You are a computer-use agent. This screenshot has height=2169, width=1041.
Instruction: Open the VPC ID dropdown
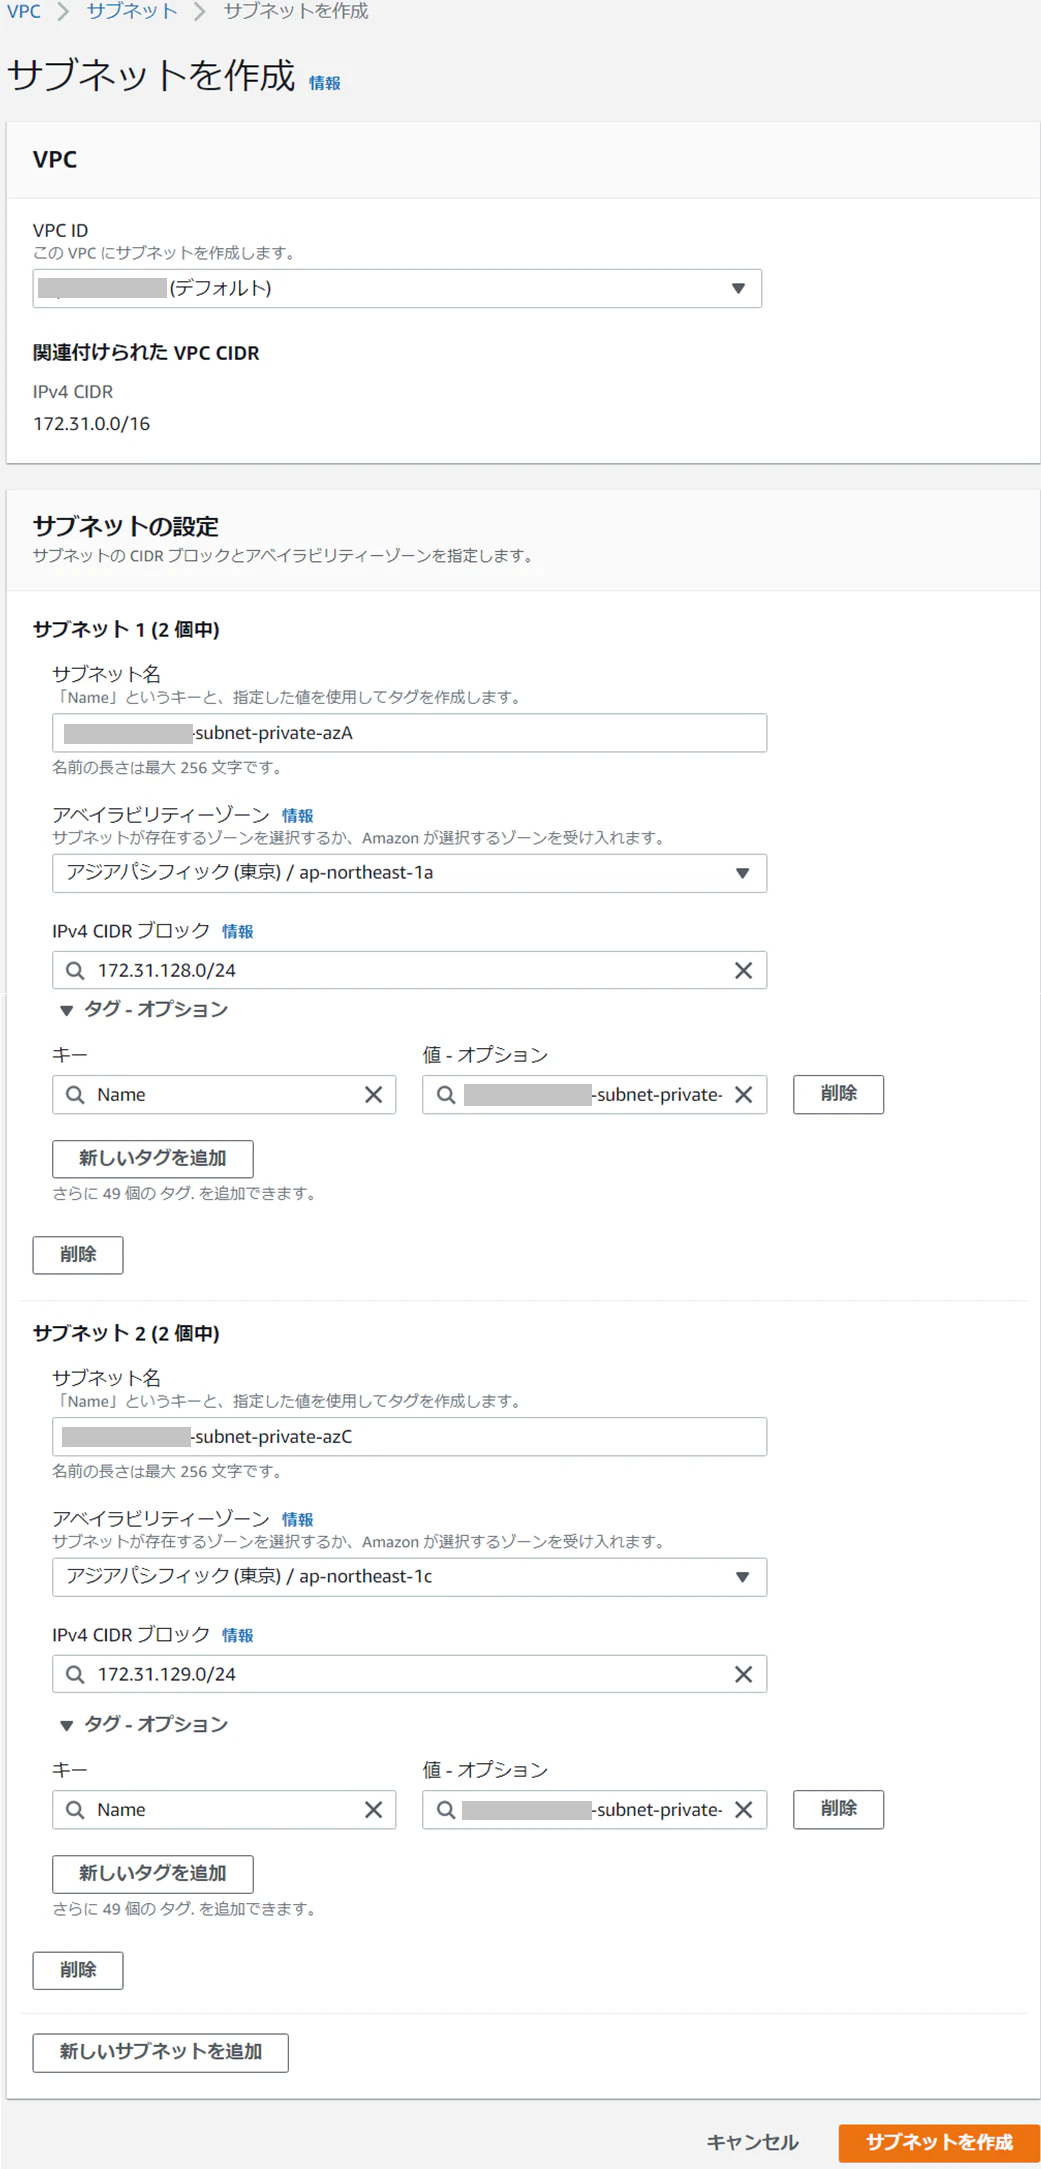397,288
